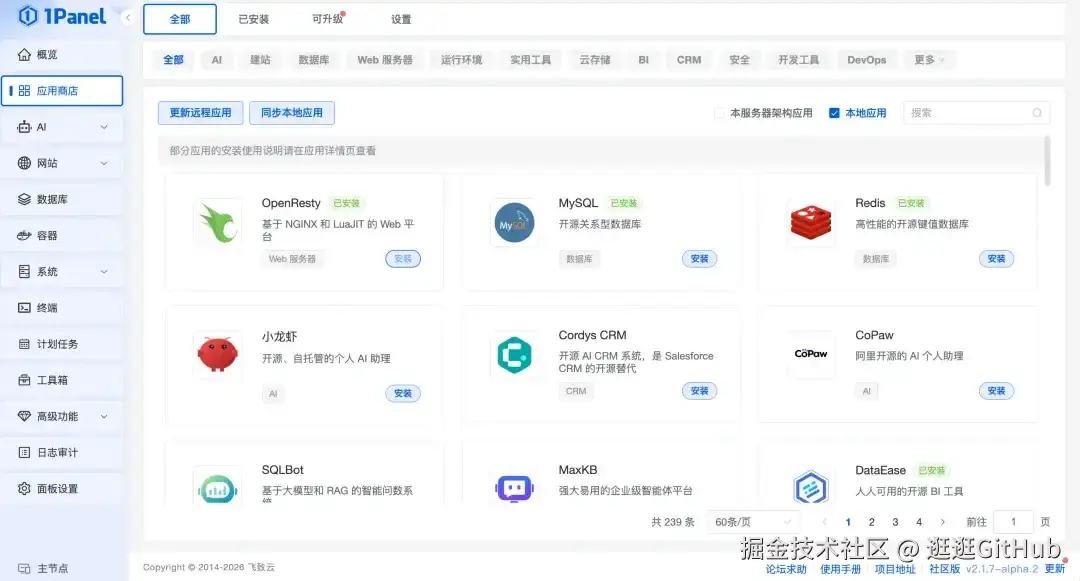
Task: Click the 前往 page number input
Action: tap(1013, 522)
